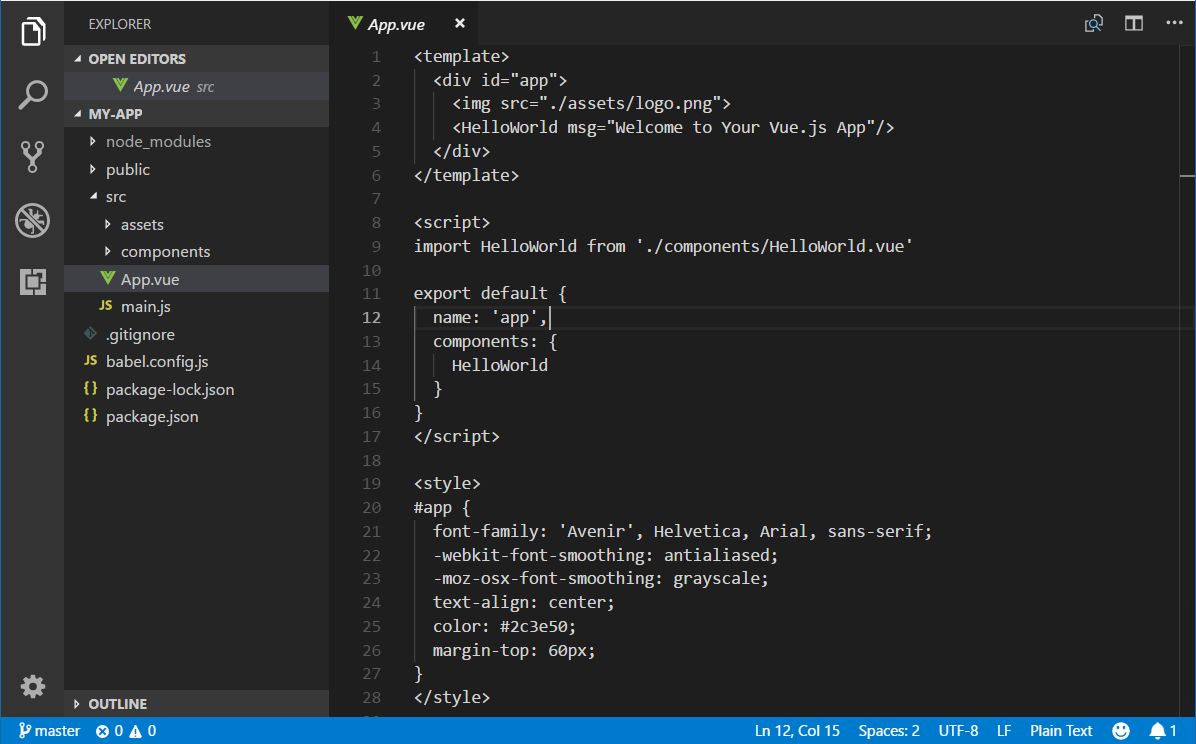This screenshot has height=744, width=1196.
Task: Change encoding via UTF-8 indicator
Action: (x=958, y=731)
